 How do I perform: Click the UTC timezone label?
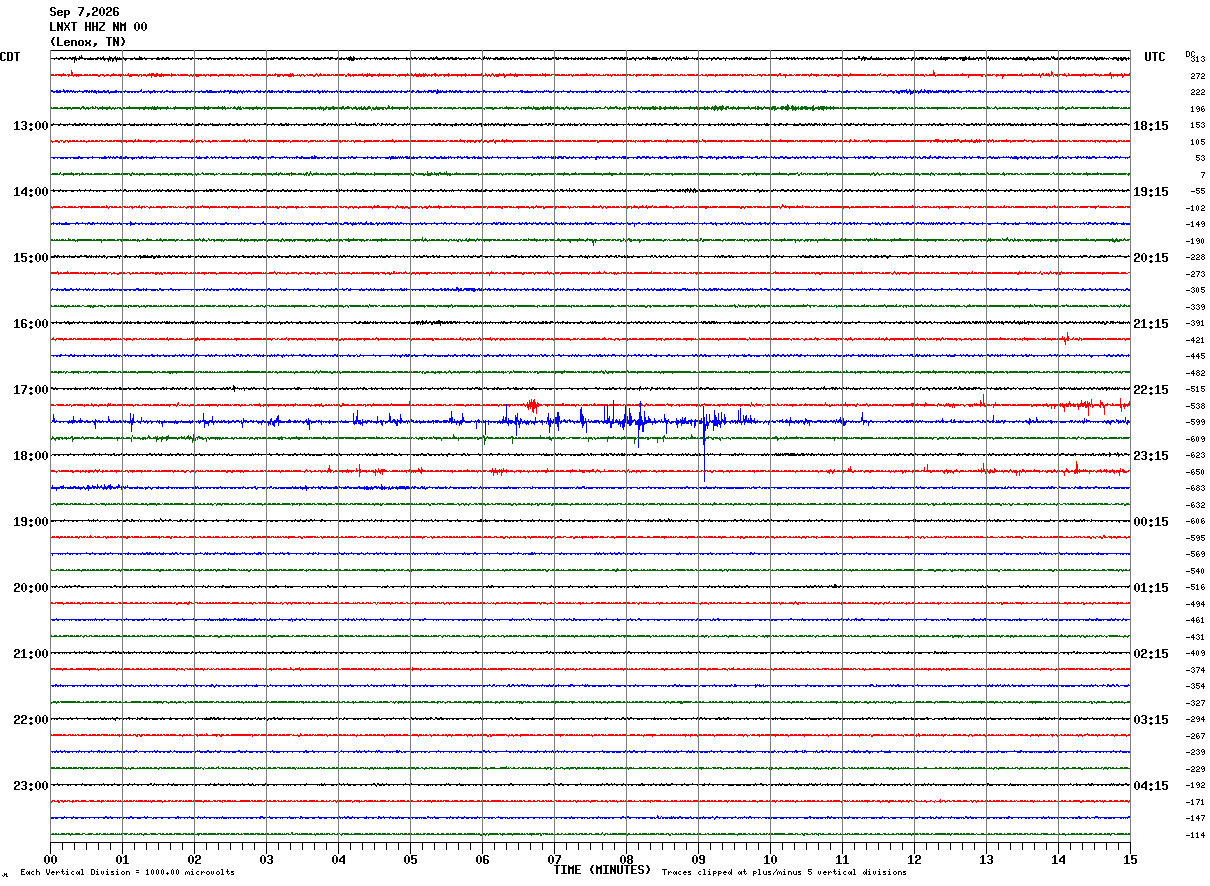pyautogui.click(x=1155, y=57)
